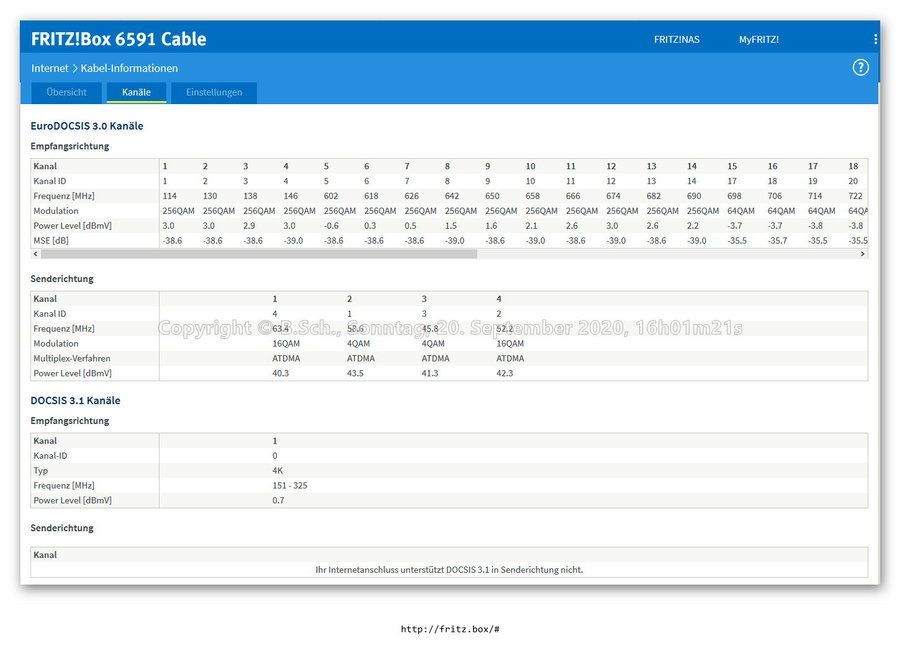This screenshot has height=654, width=900.
Task: Click the MSE [dB] row label
Action: coord(51,241)
